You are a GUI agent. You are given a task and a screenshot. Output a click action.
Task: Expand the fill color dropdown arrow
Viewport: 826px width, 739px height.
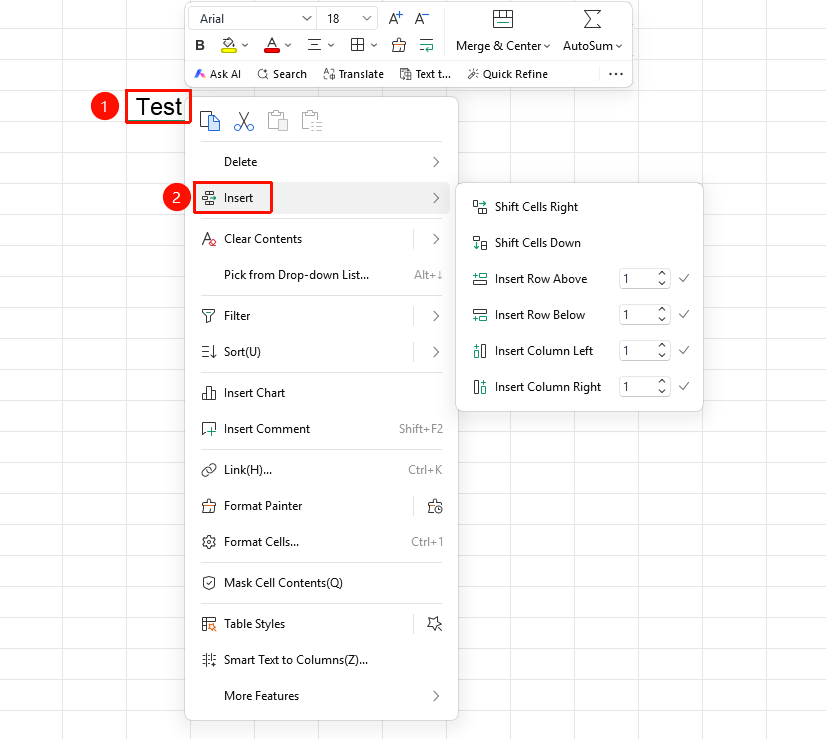245,45
